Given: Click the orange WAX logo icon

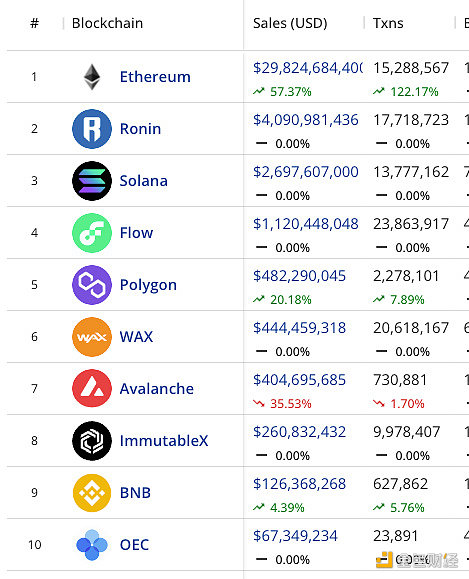Looking at the screenshot, I should (x=92, y=337).
